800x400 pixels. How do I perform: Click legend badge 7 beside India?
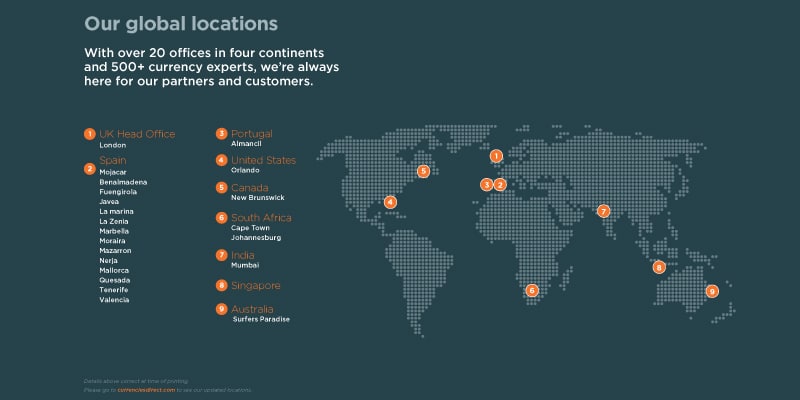click(x=221, y=255)
